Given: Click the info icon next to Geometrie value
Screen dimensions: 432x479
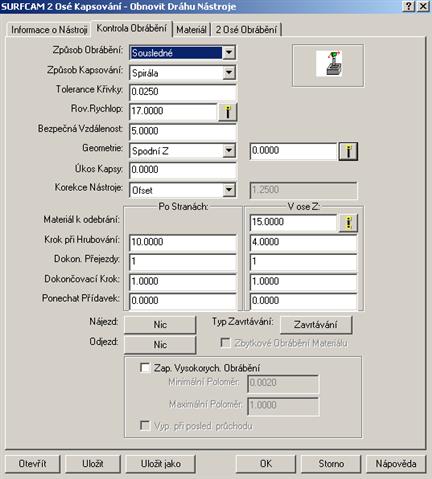Looking at the screenshot, I should coord(348,151).
